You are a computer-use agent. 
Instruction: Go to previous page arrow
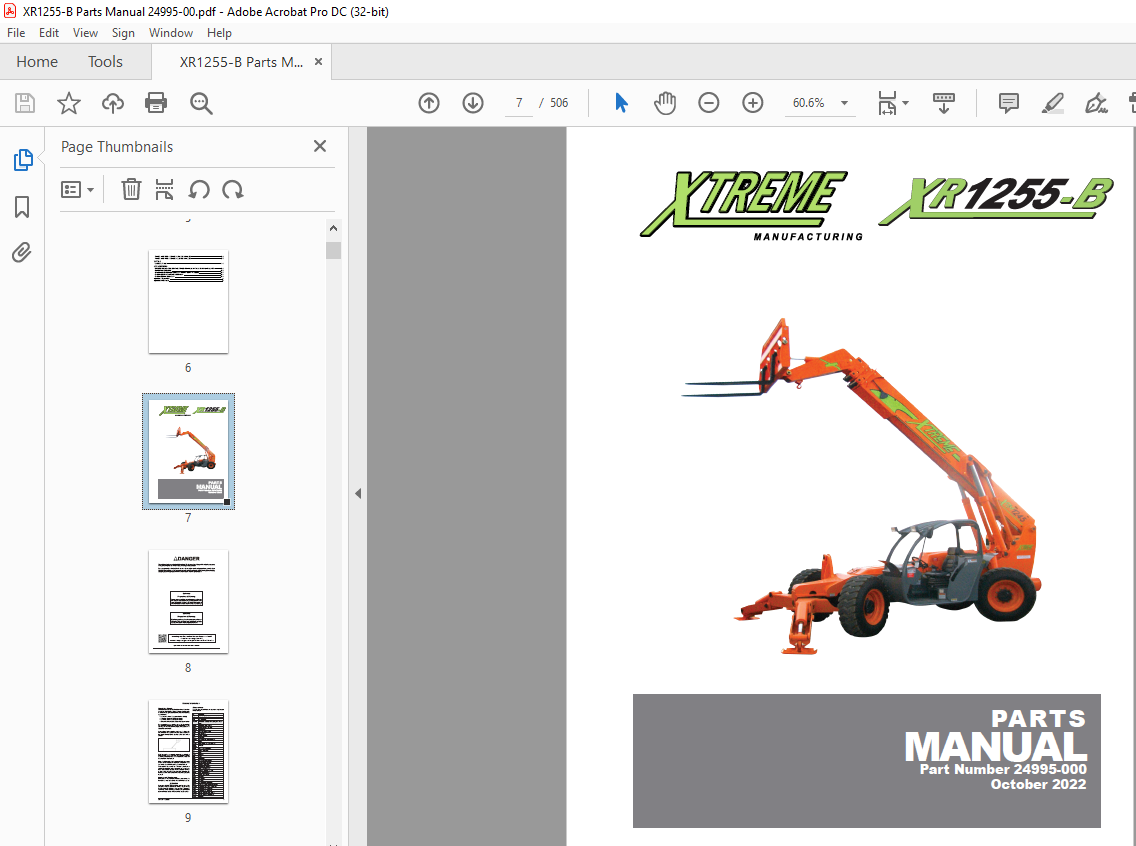(x=429, y=103)
